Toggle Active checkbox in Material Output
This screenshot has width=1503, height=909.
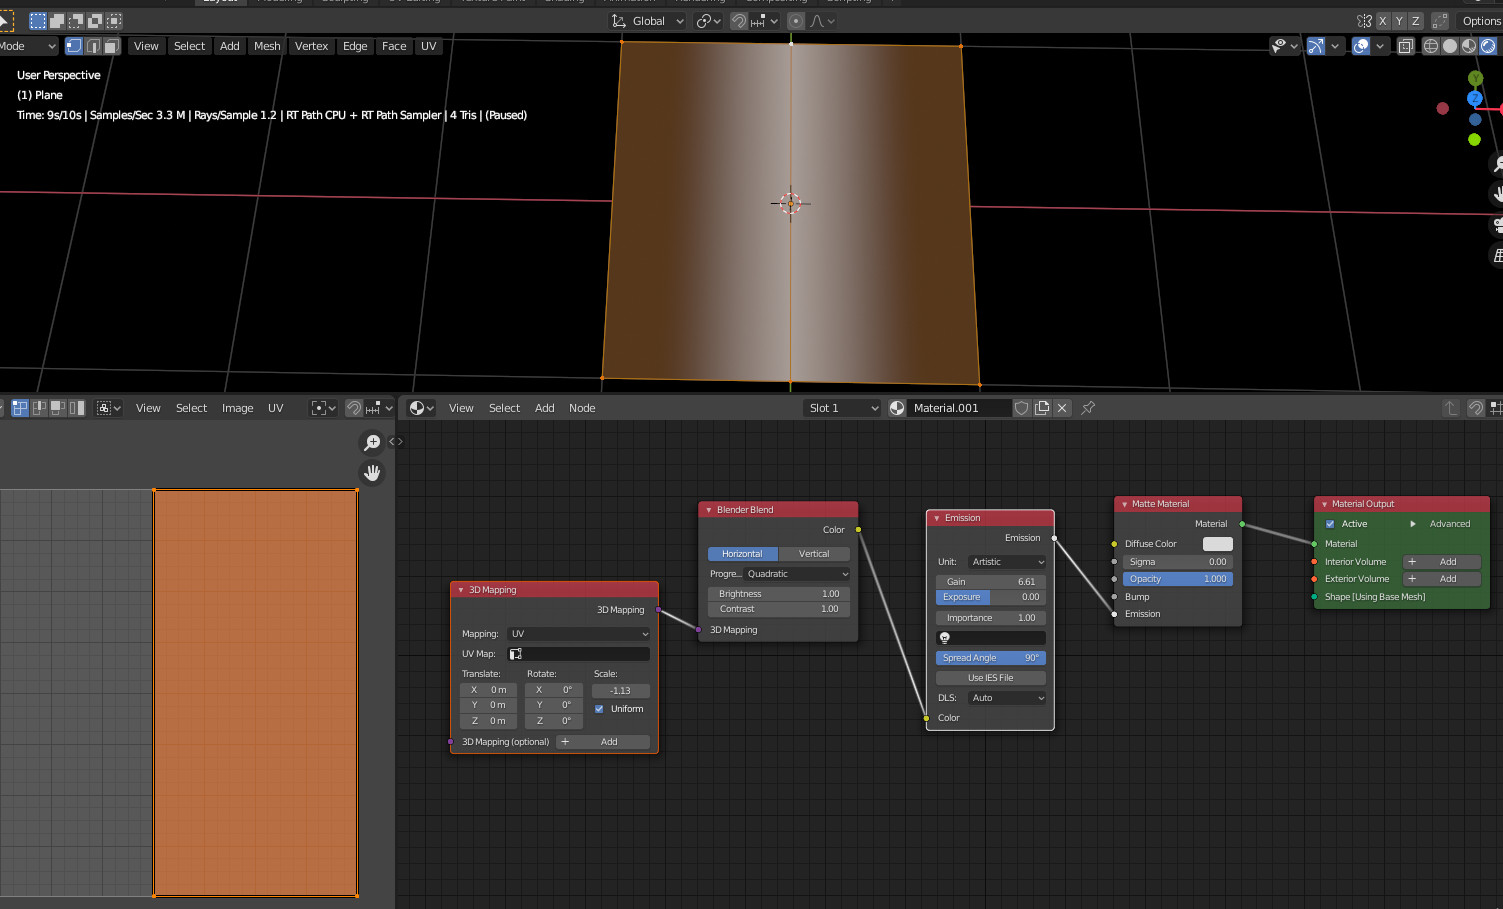click(1330, 524)
